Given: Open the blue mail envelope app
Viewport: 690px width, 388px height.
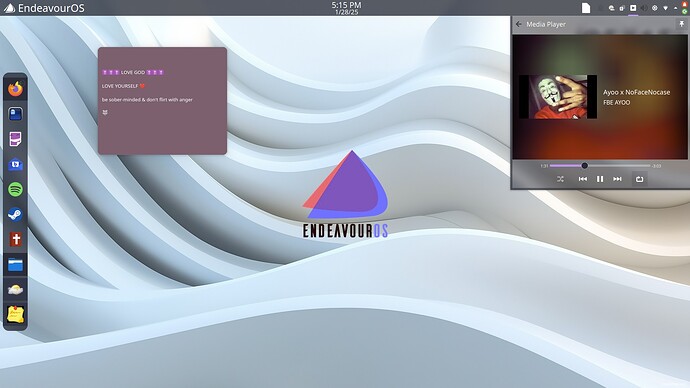Looking at the screenshot, I should 15,165.
